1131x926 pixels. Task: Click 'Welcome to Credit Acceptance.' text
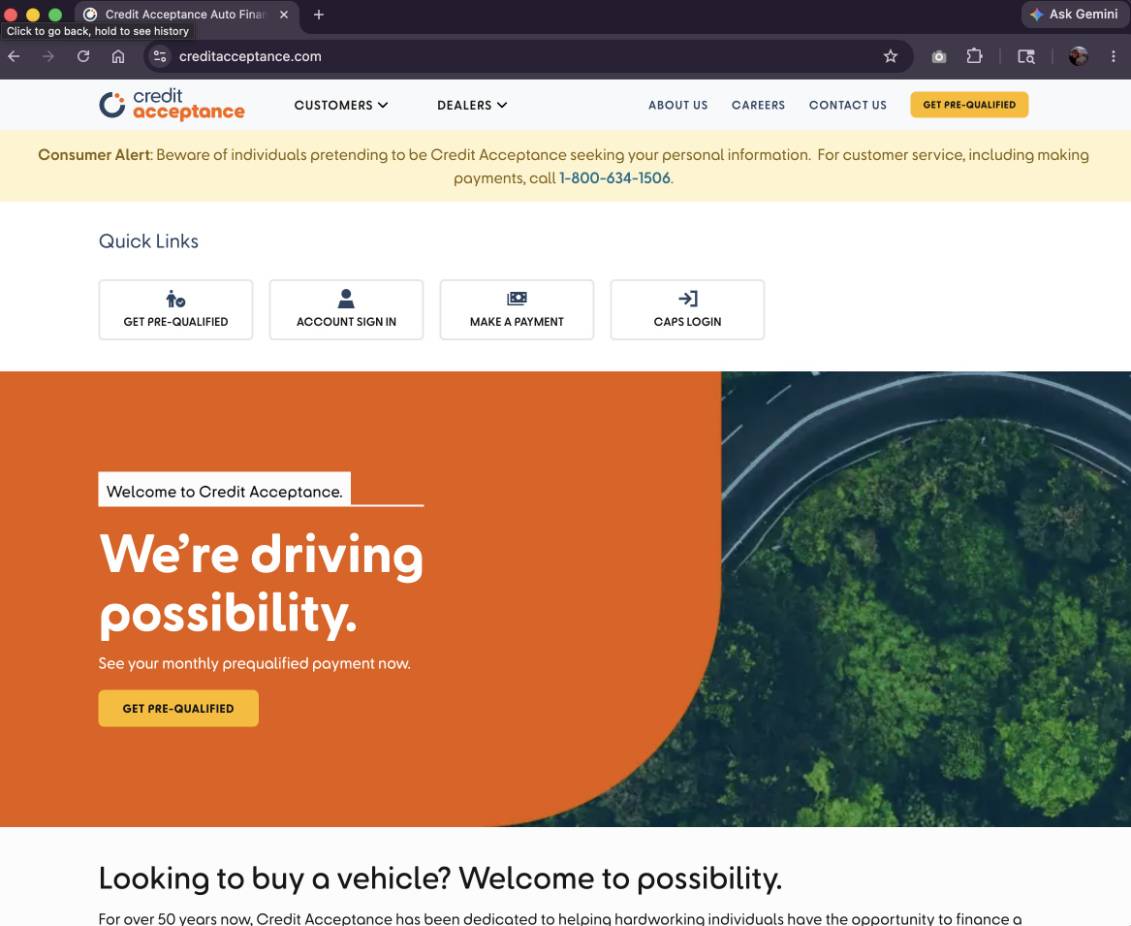tap(224, 491)
